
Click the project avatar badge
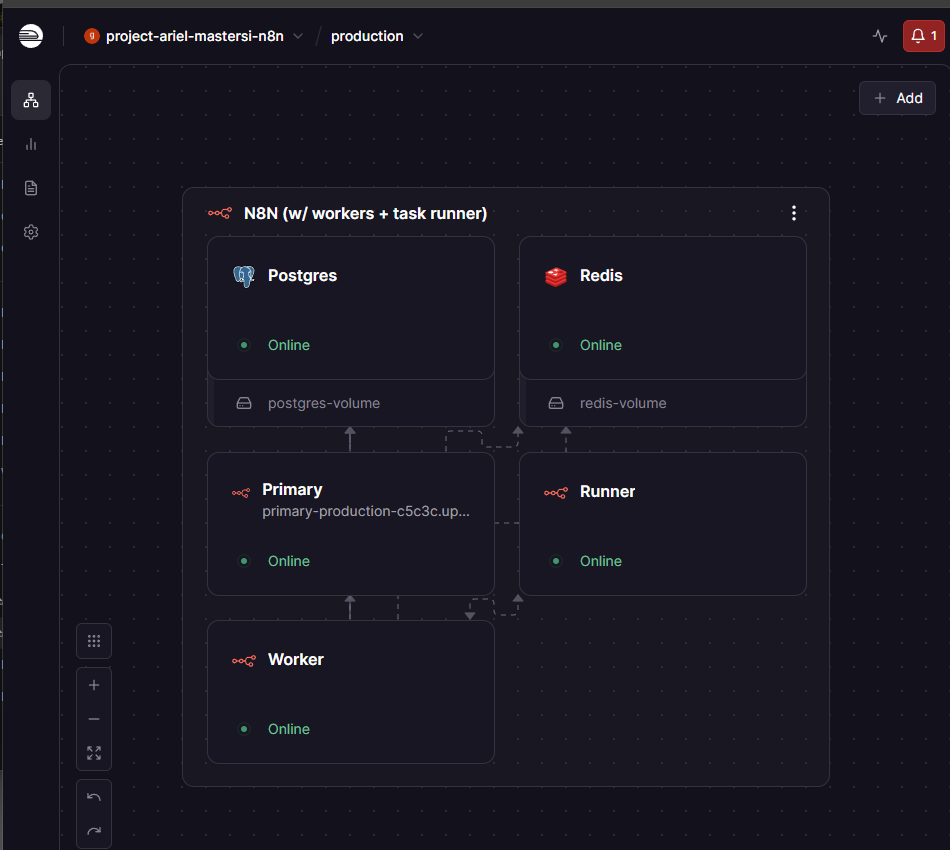pyautogui.click(x=91, y=36)
